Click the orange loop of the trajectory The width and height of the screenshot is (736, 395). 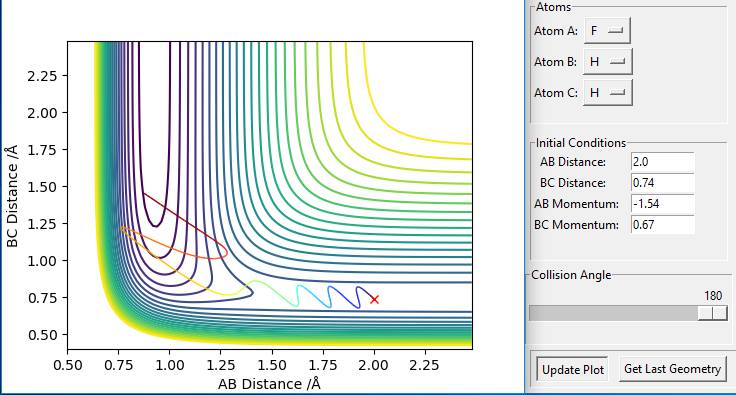[x=174, y=244]
